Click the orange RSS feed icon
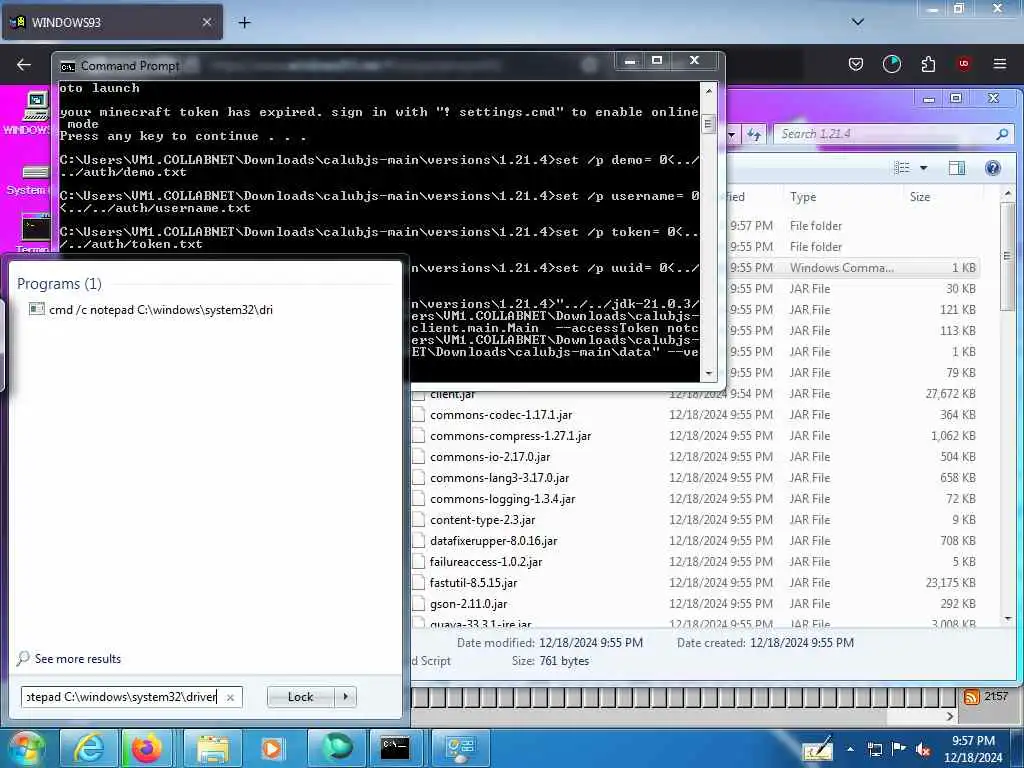This screenshot has width=1024, height=768. 972,697
